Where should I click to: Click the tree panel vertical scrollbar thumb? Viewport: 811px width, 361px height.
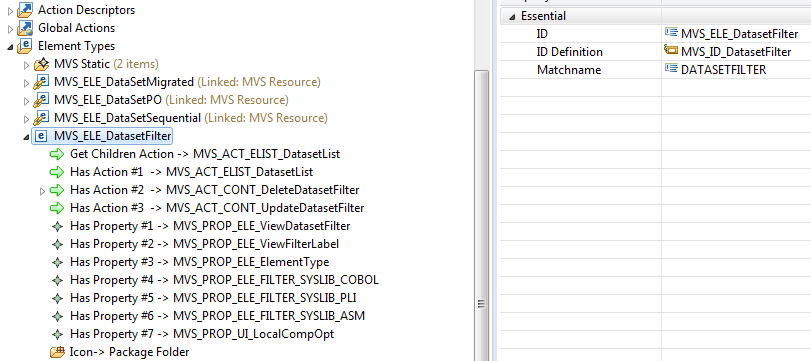pyautogui.click(x=482, y=215)
